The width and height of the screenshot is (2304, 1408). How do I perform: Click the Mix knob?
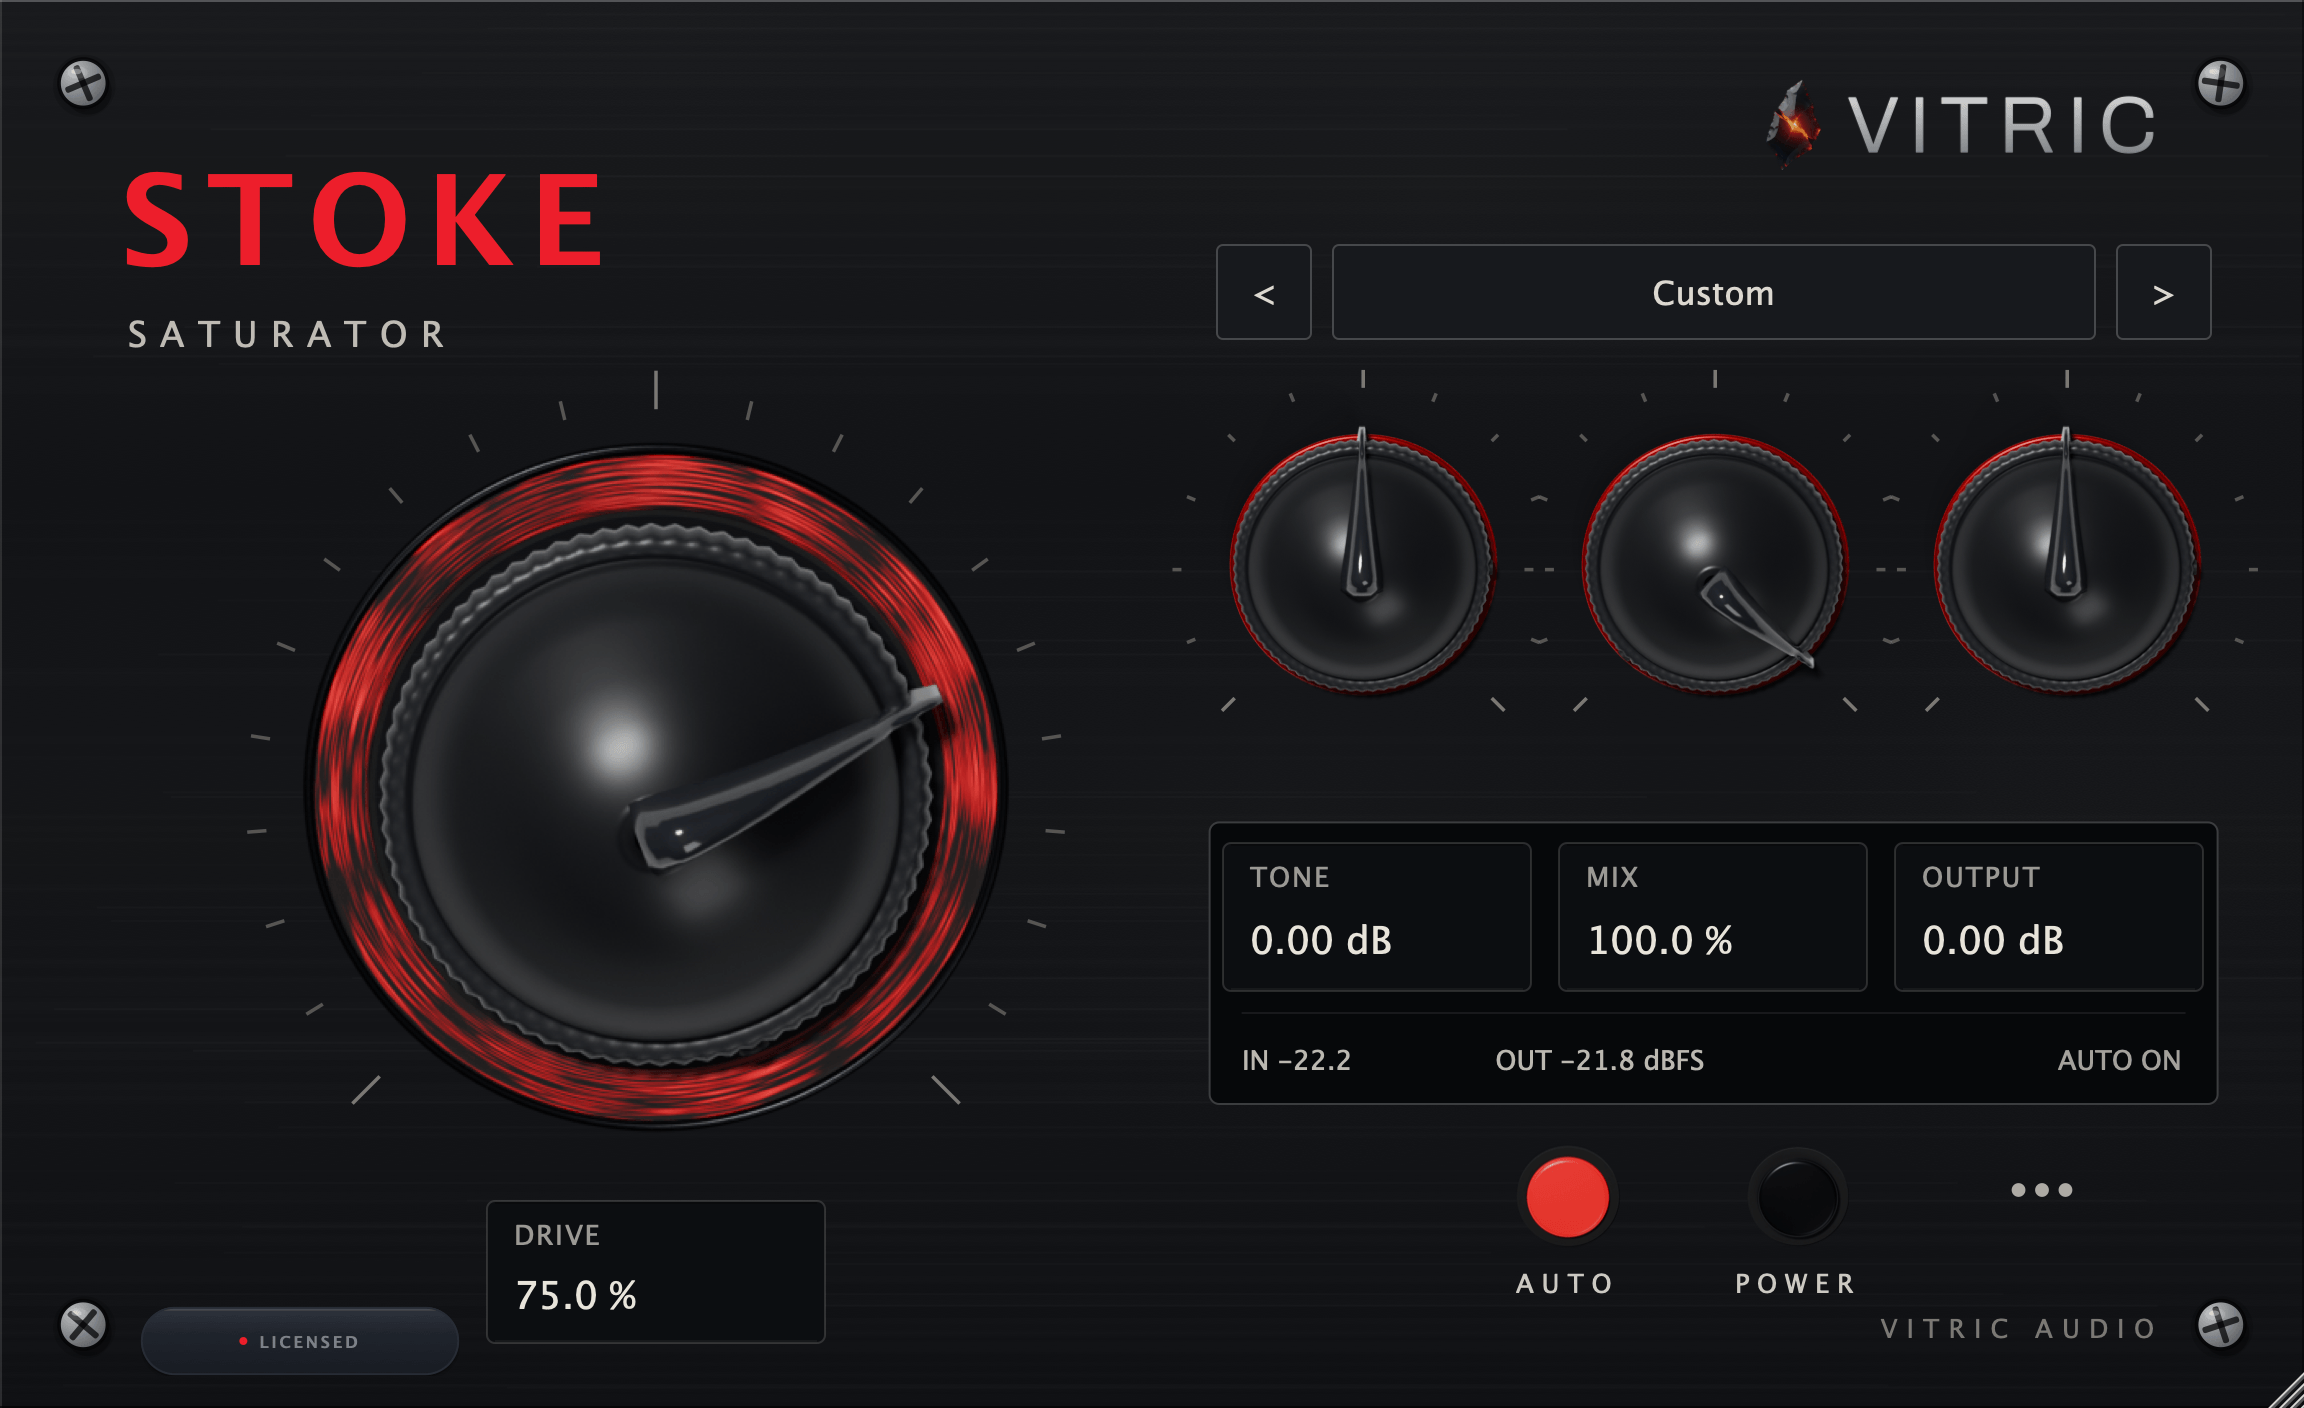coord(1714,565)
